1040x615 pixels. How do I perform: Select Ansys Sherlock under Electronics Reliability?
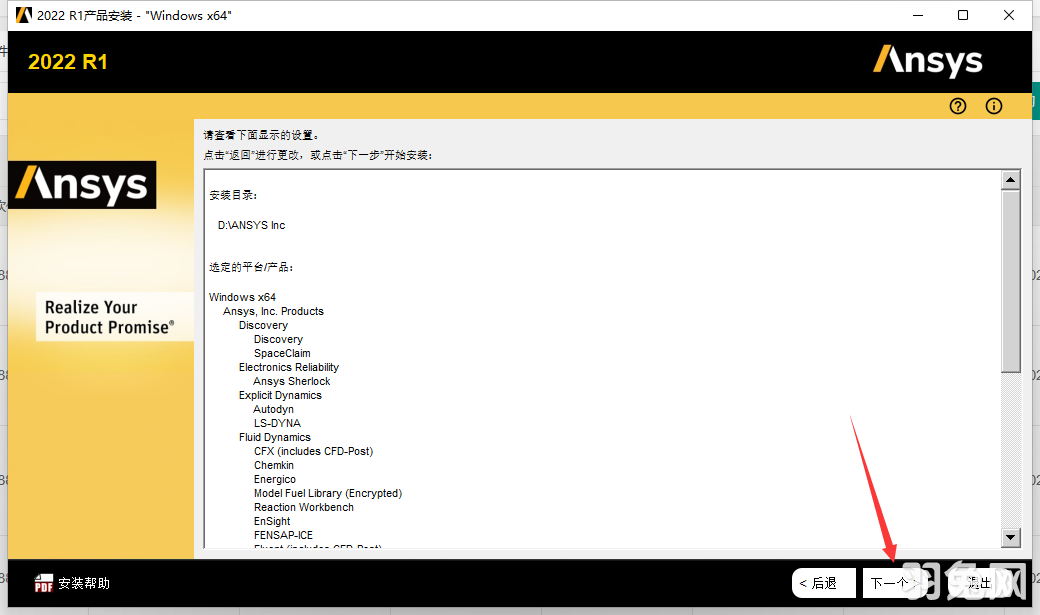(x=291, y=381)
